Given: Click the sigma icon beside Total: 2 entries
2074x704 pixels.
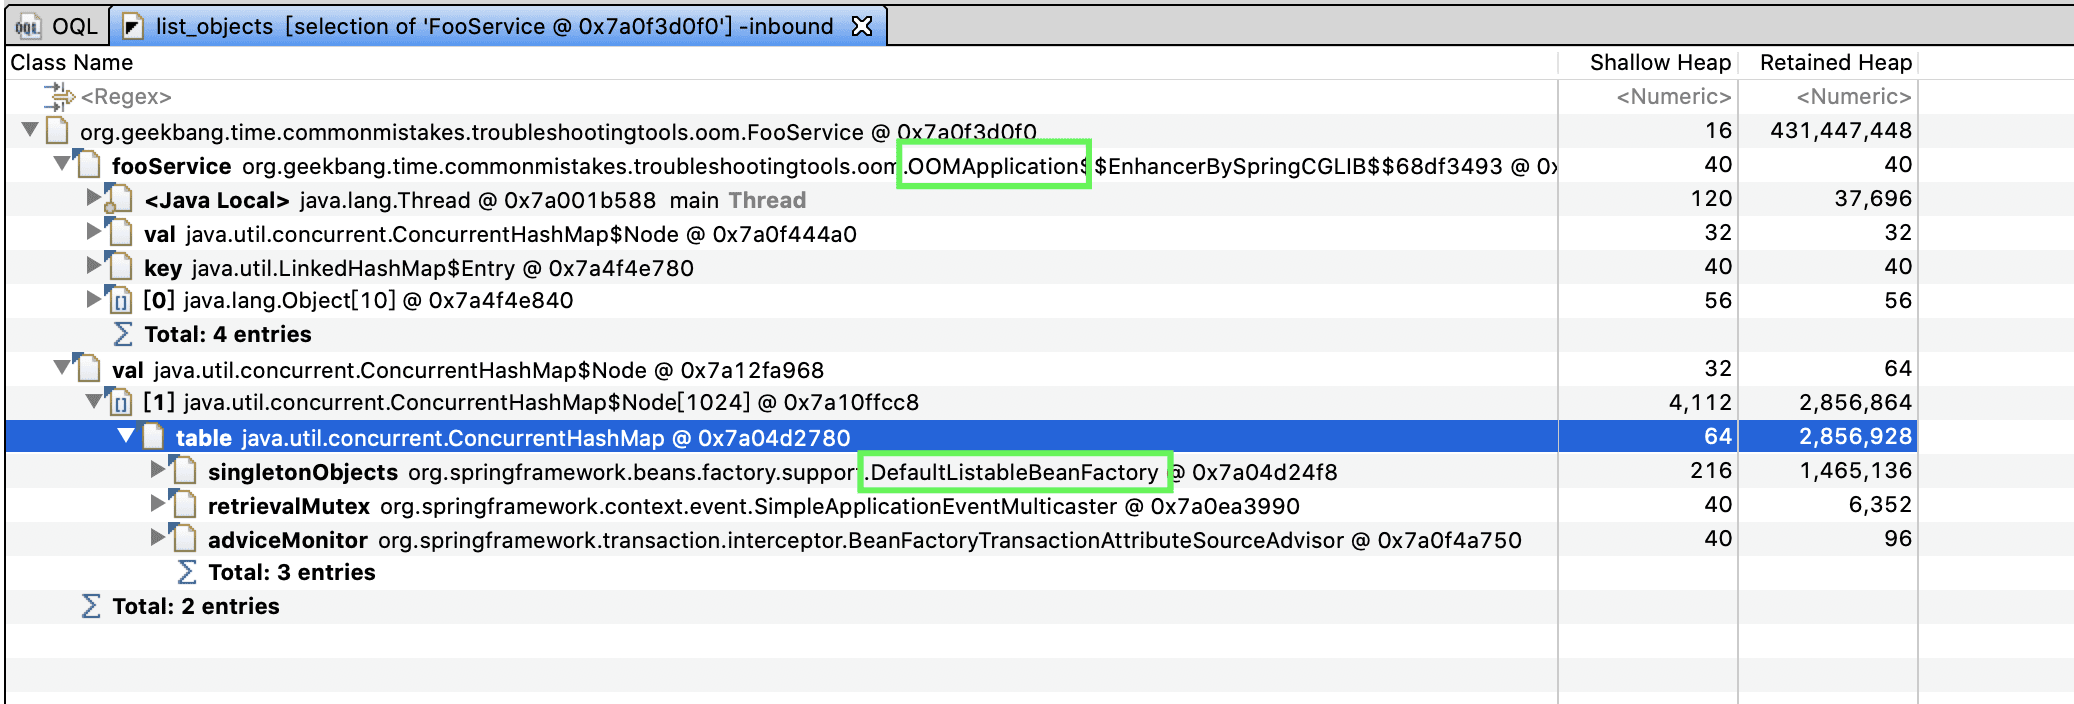Looking at the screenshot, I should (91, 606).
